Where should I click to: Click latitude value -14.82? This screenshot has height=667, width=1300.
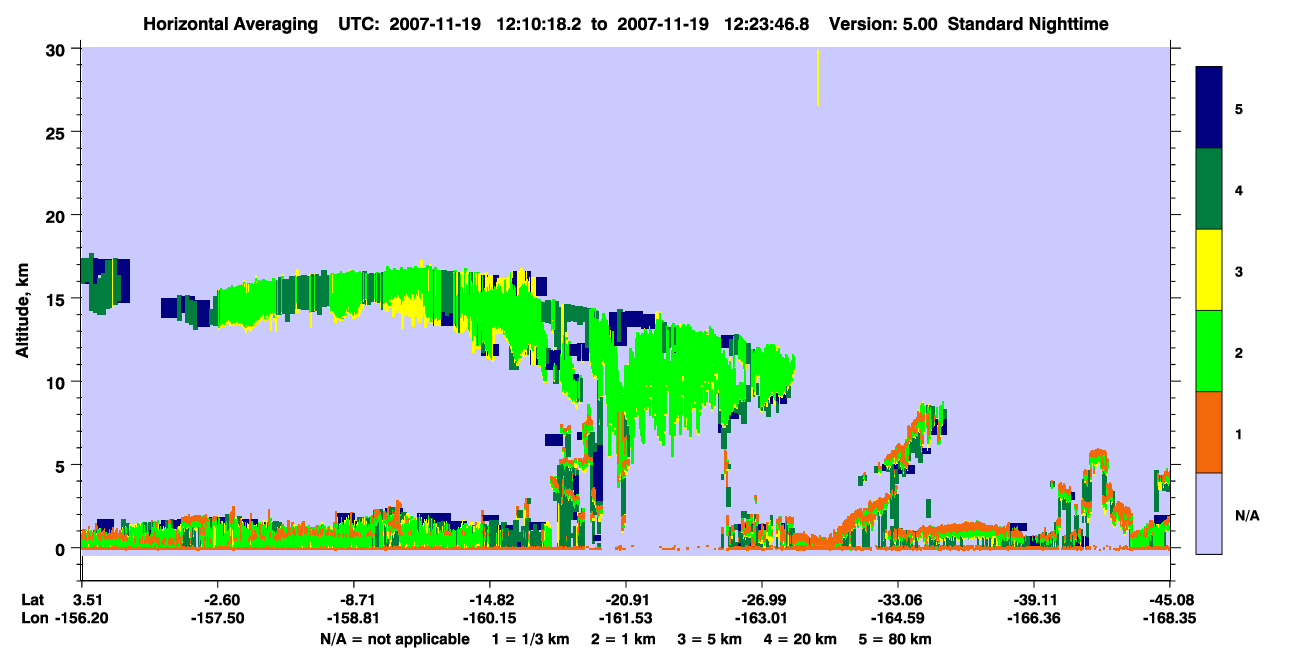(489, 599)
